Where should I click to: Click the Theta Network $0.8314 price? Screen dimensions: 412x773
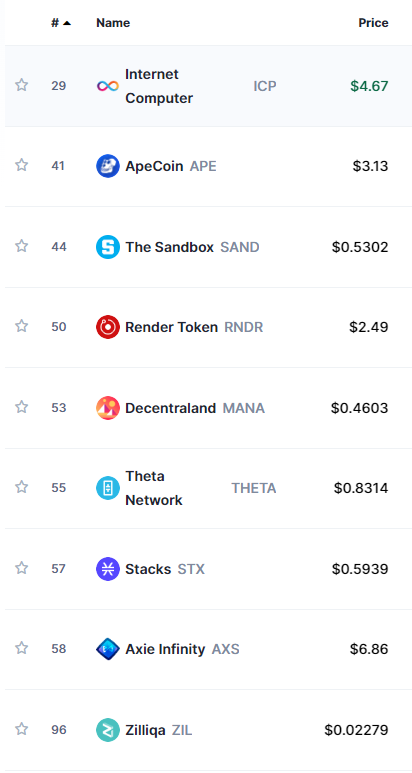pyautogui.click(x=361, y=489)
